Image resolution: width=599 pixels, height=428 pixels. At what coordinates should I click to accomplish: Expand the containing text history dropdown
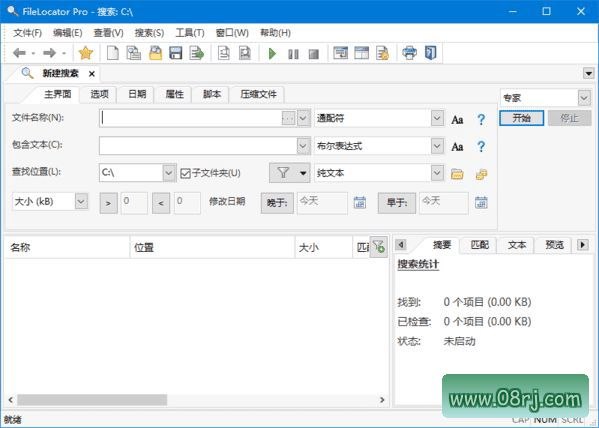click(303, 146)
